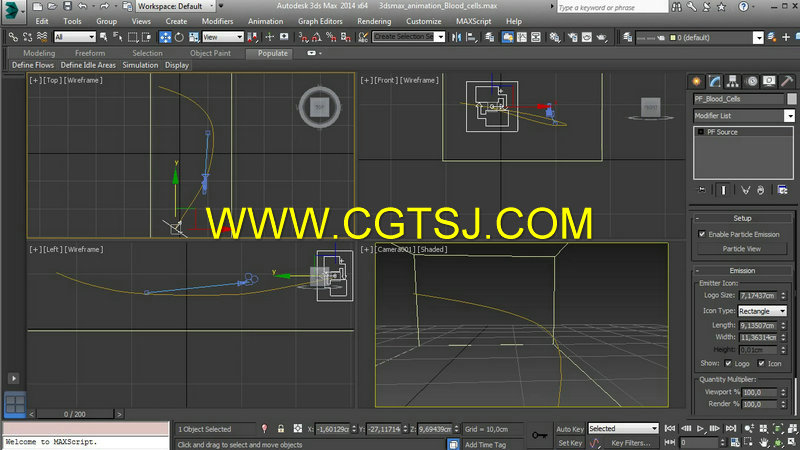
Task: Open the Schematic View icon
Action: tap(536, 37)
